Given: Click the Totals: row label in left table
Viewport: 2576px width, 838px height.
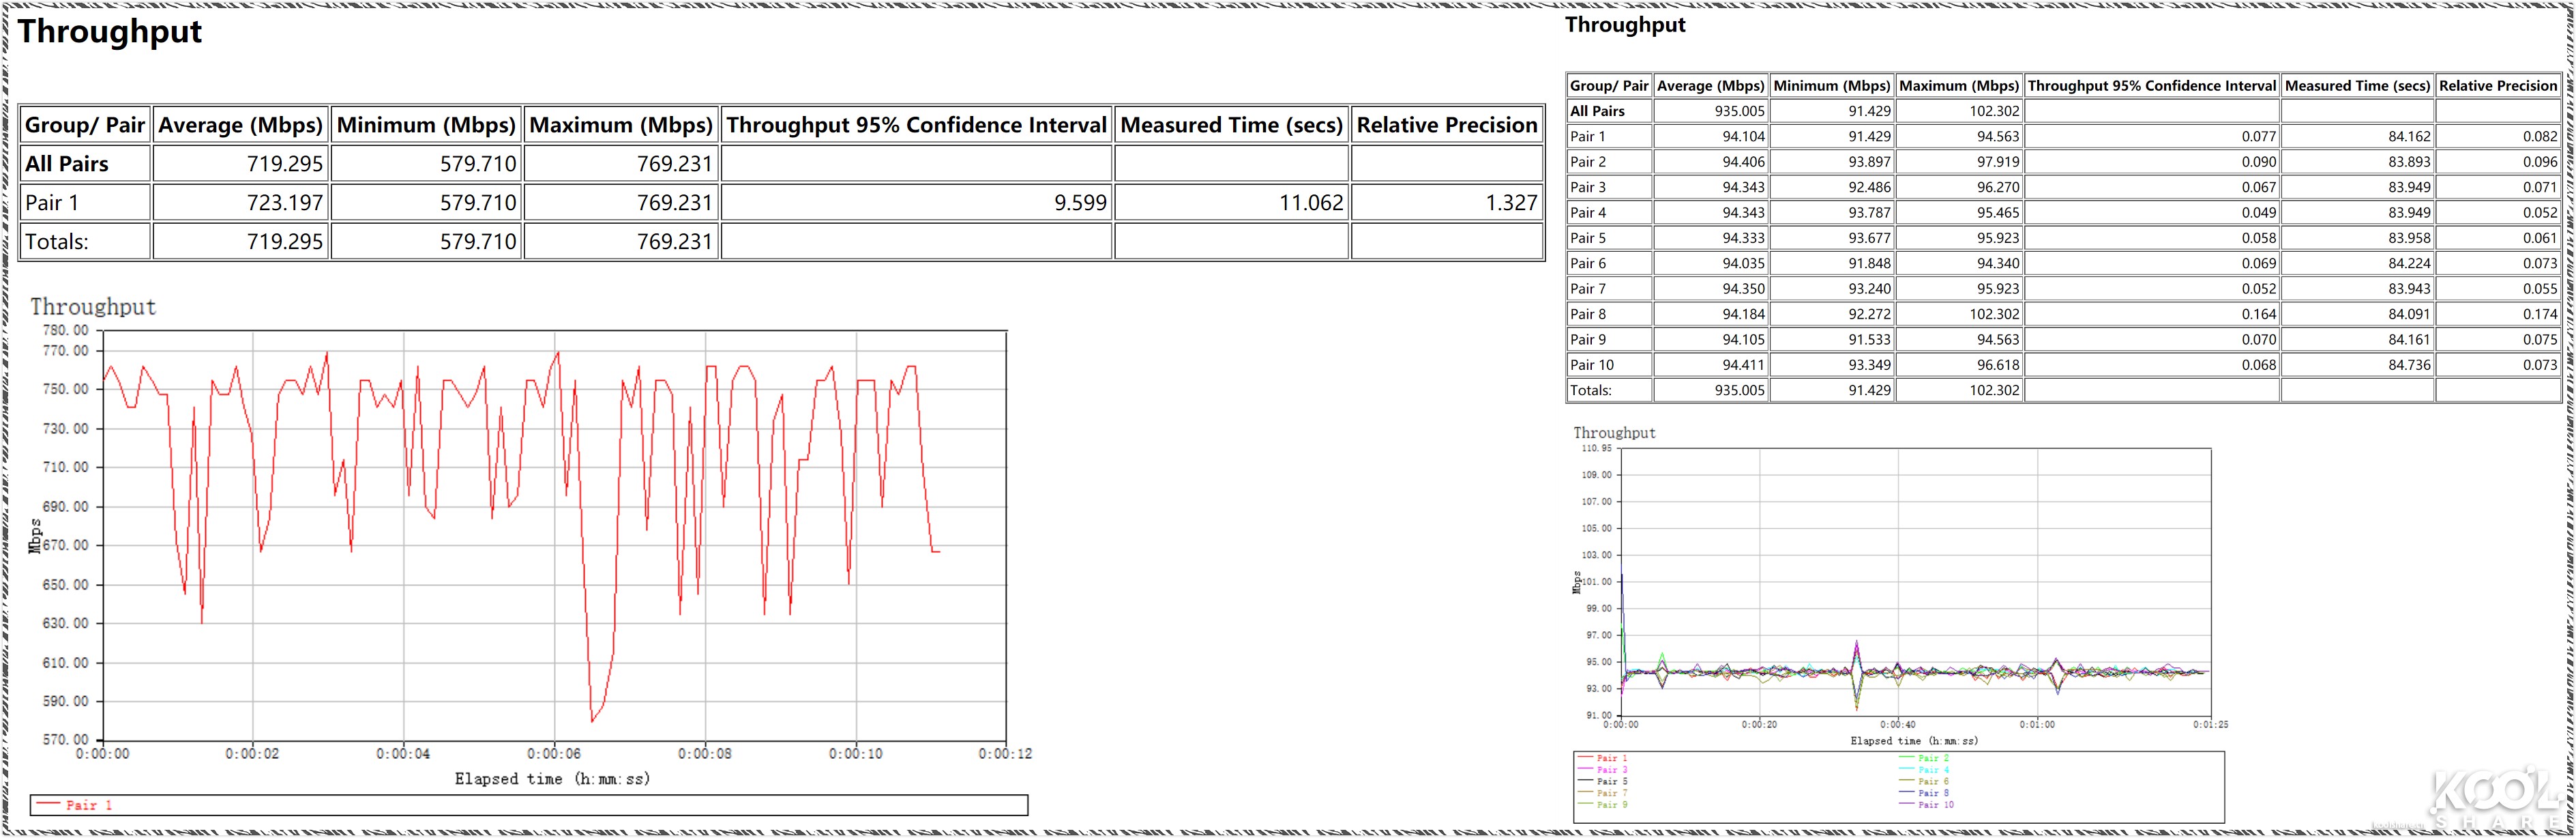Looking at the screenshot, I should pos(57,242).
